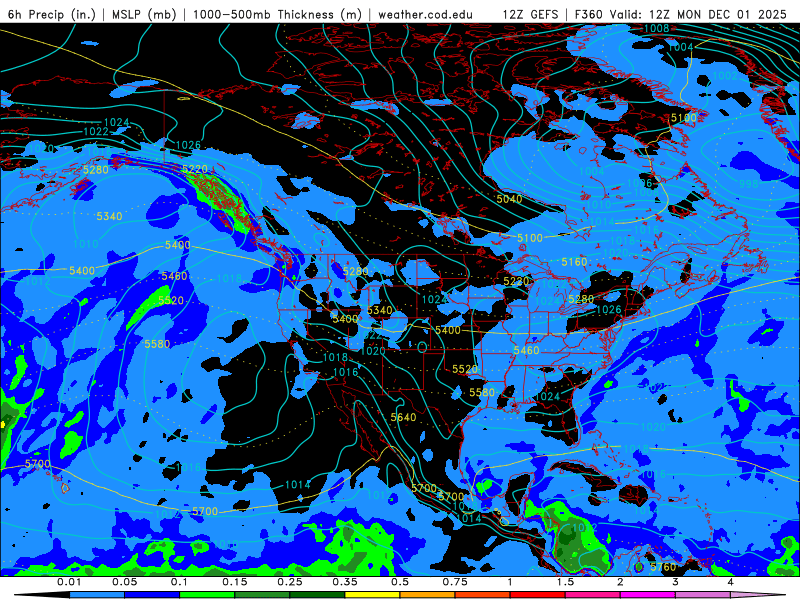Select the 2 inch magenta legend swatch
Viewport: 800px width, 600px height.
tap(648, 595)
